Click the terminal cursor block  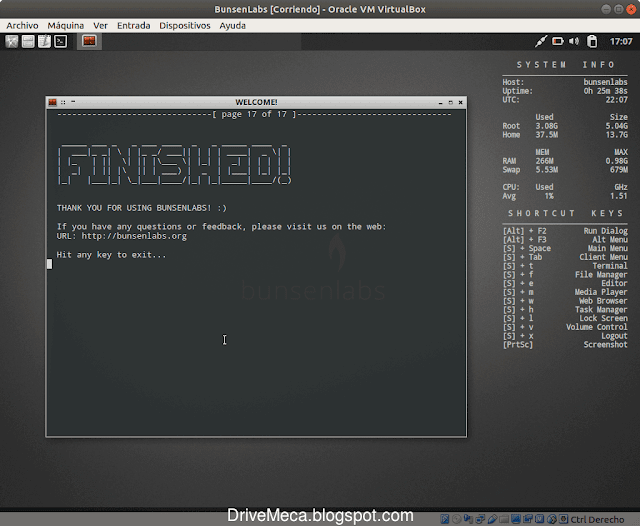point(49,264)
